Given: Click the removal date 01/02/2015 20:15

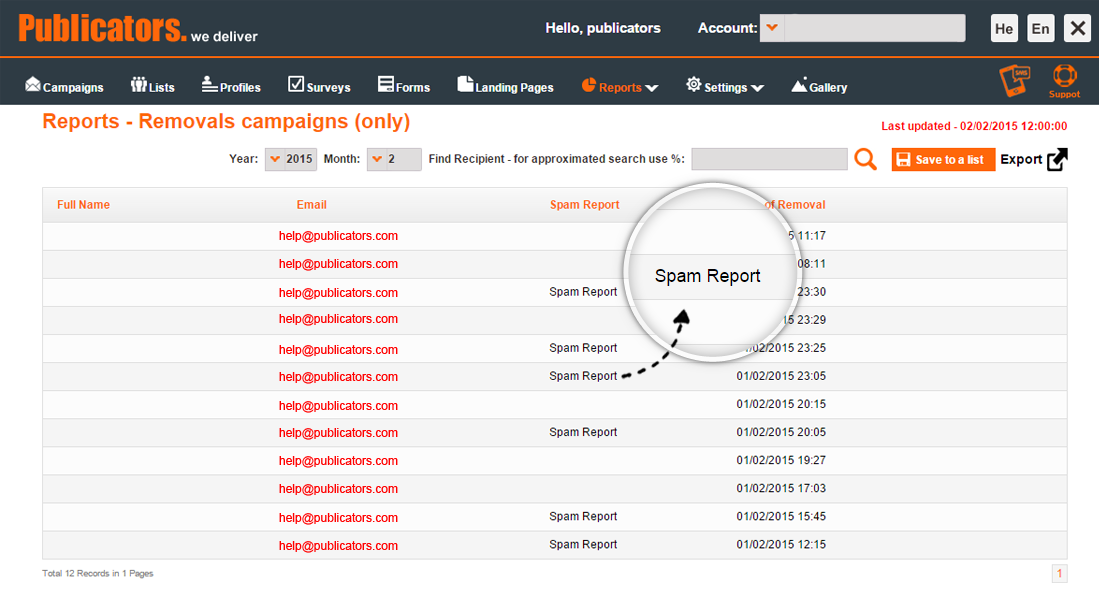Looking at the screenshot, I should click(781, 404).
